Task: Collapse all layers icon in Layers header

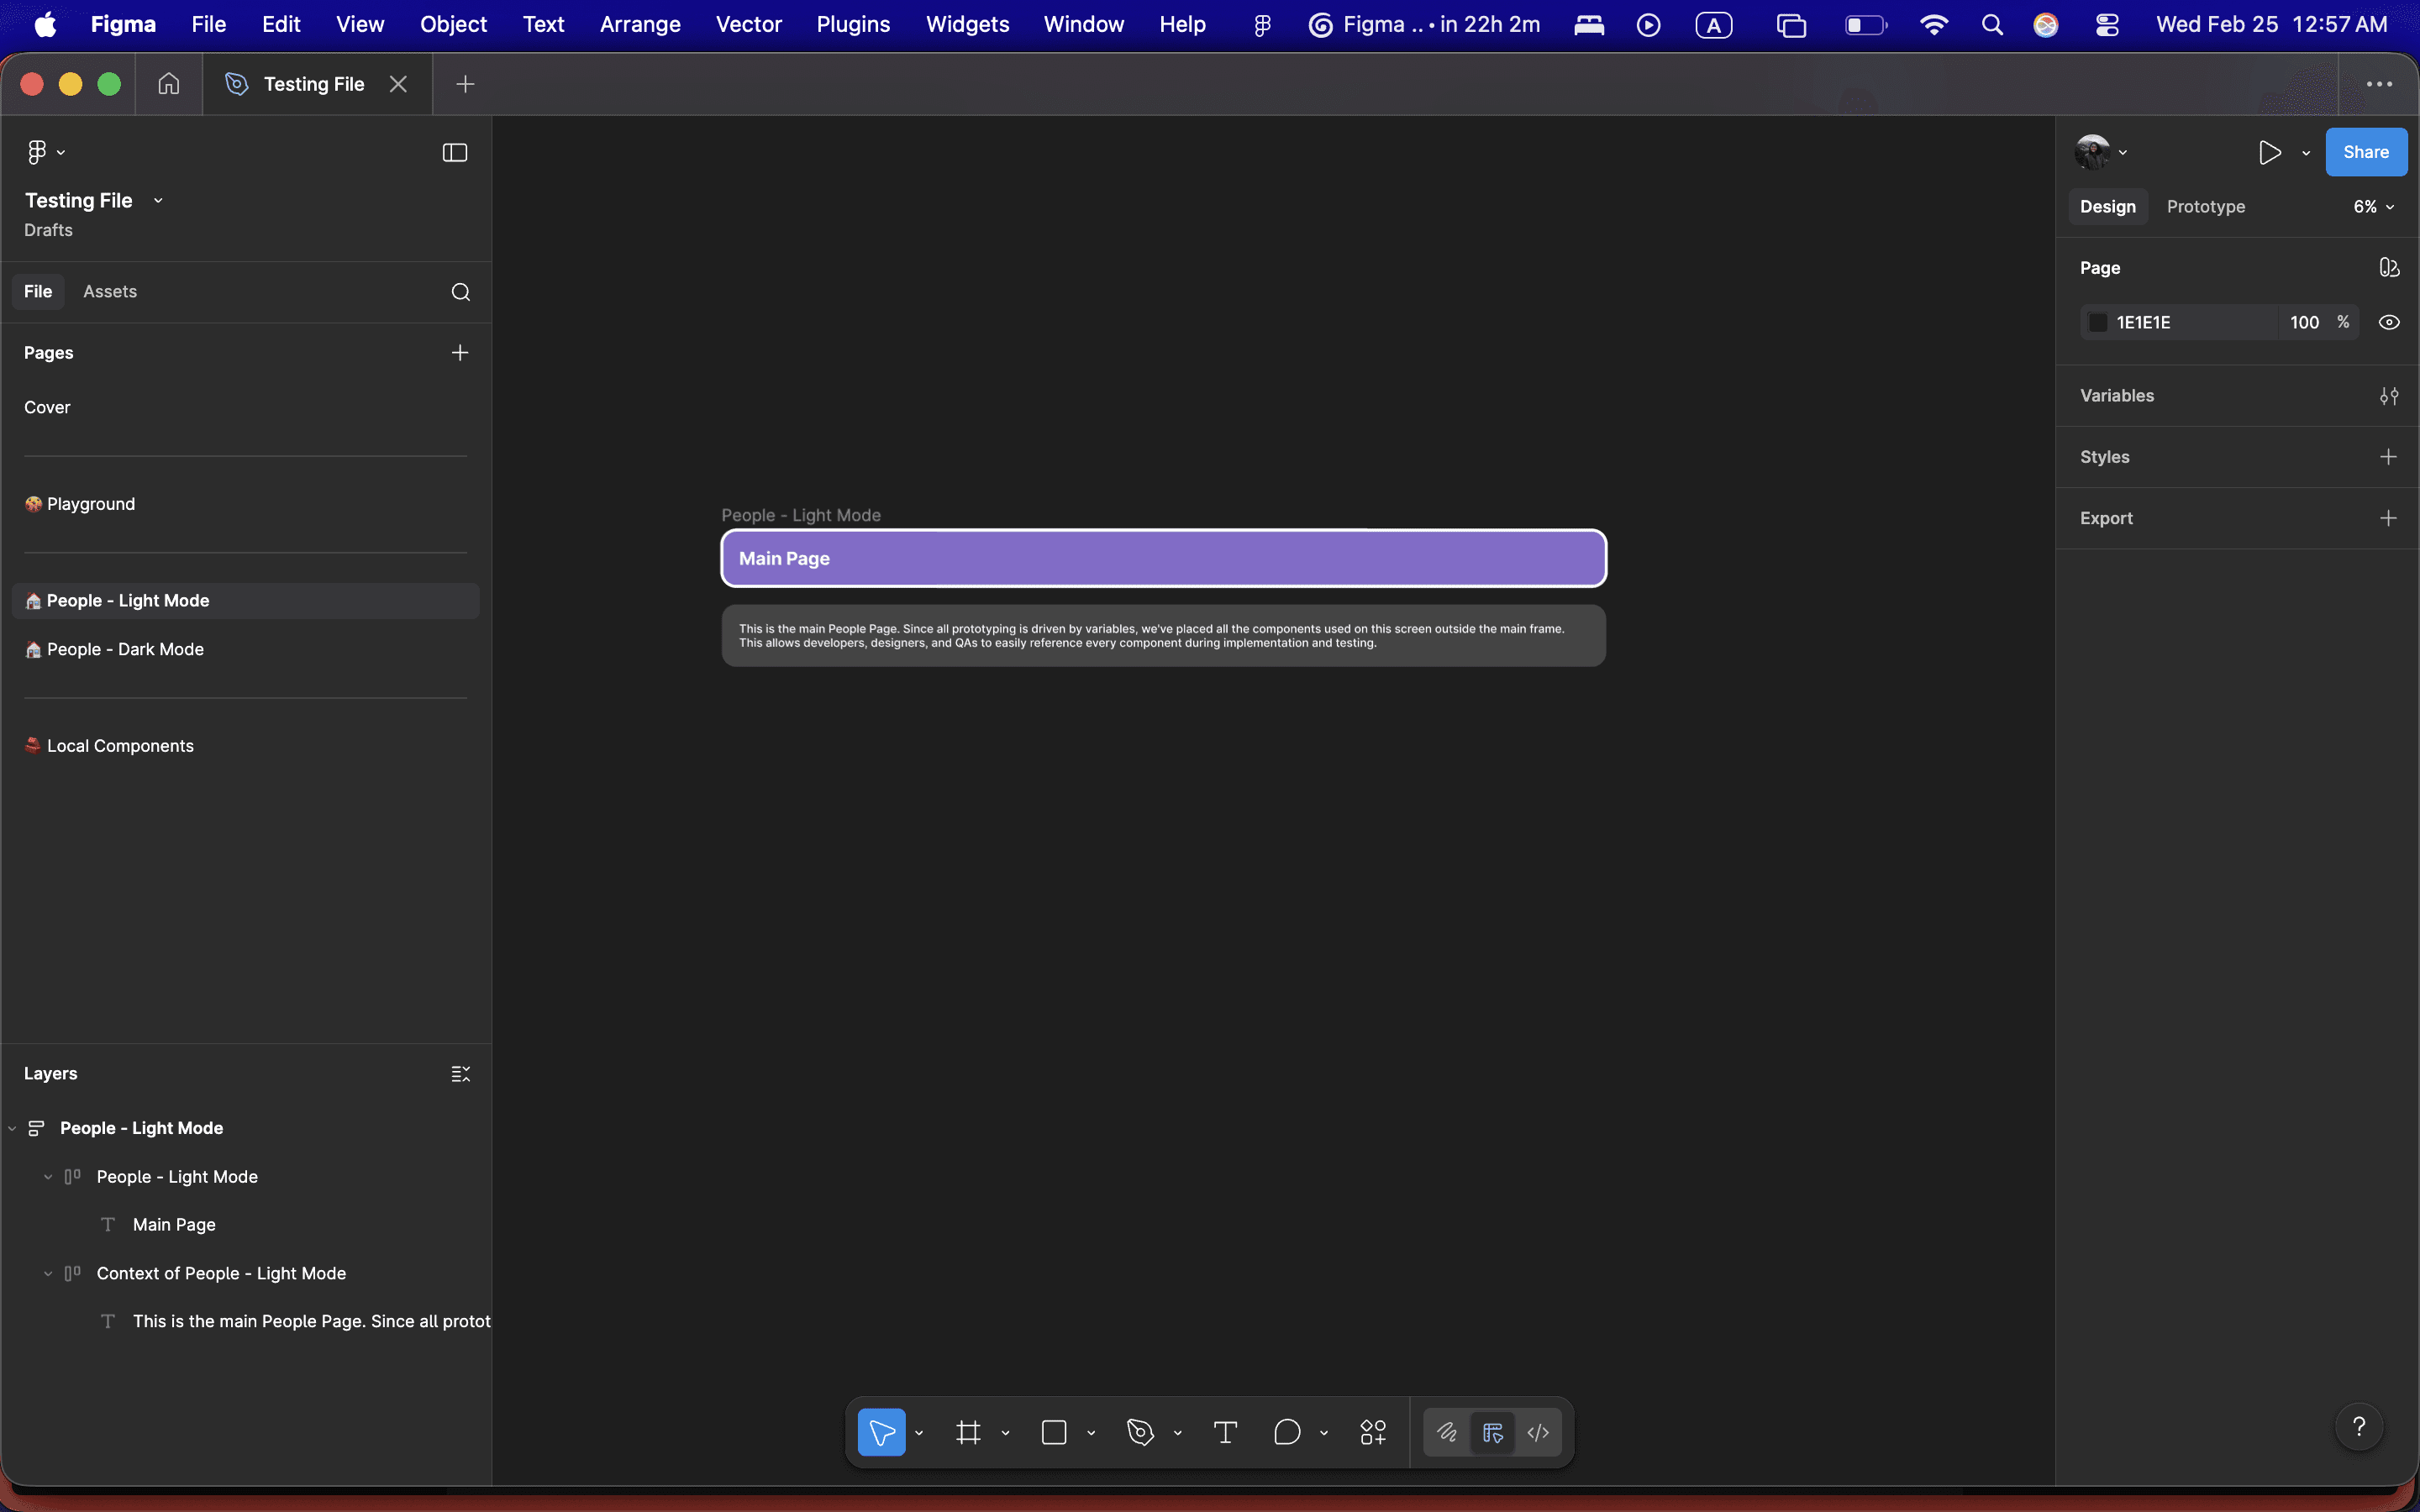Action: (460, 1074)
